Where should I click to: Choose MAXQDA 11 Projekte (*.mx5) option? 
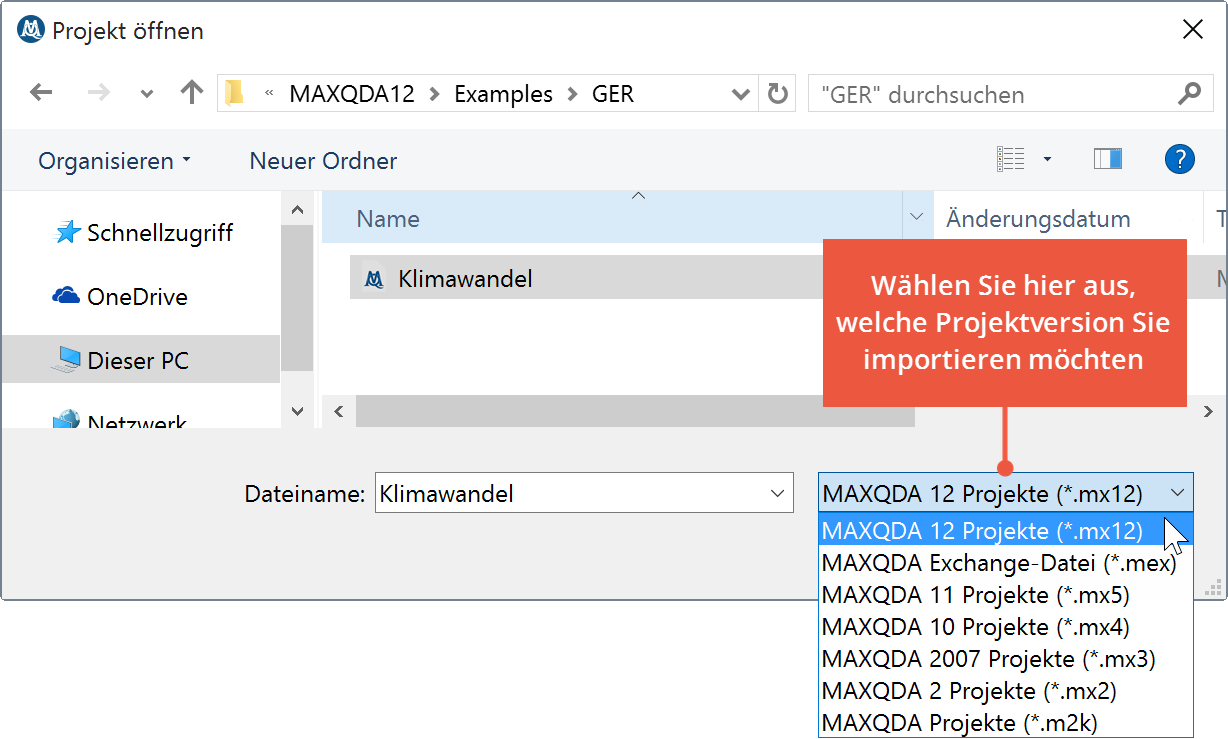(x=975, y=595)
